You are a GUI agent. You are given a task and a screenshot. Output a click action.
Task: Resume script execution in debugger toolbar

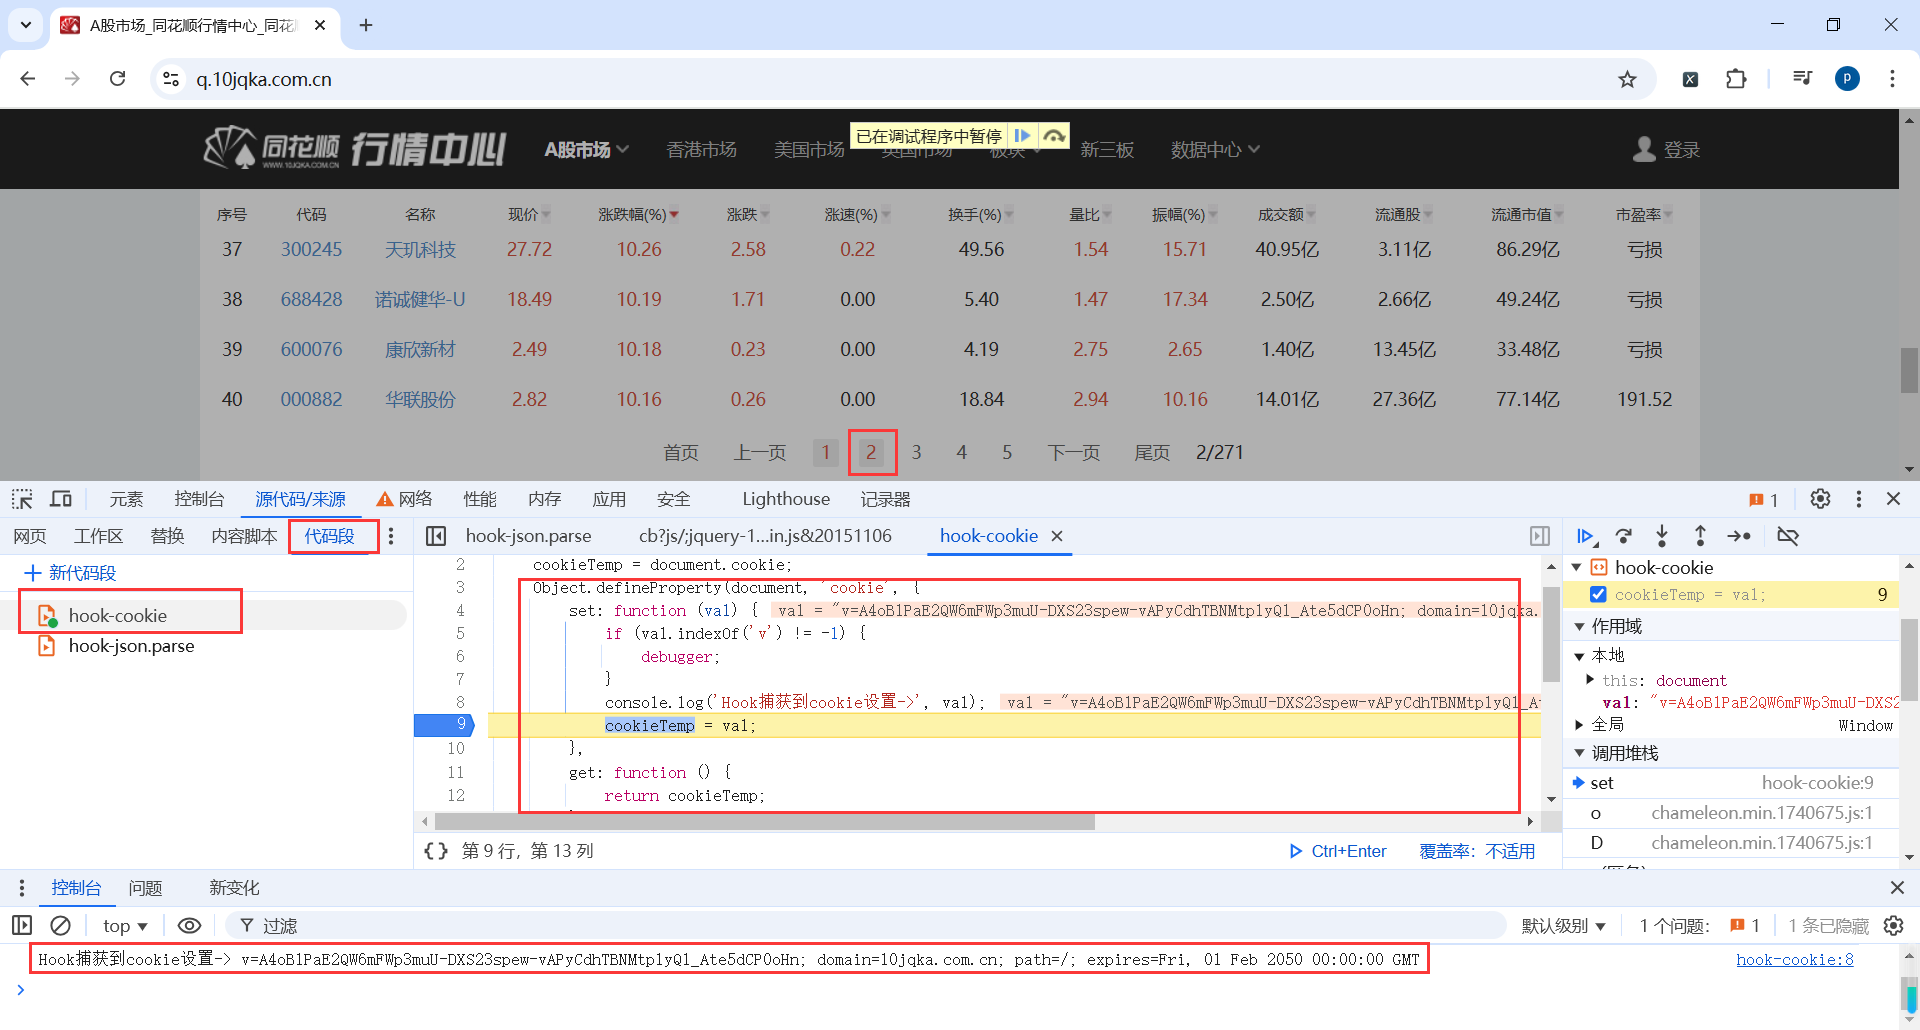click(1586, 537)
